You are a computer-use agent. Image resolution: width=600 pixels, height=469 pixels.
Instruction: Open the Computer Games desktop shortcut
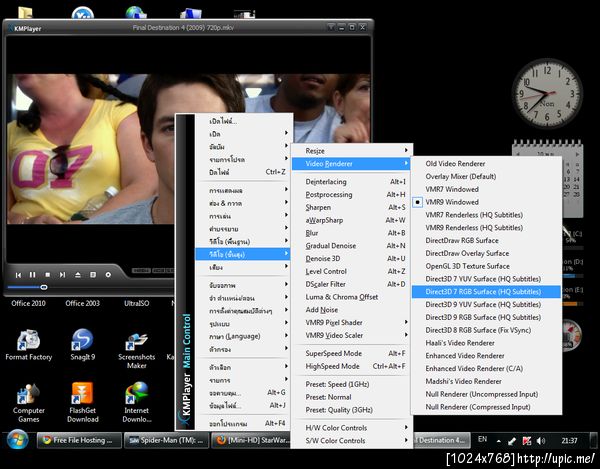click(x=28, y=402)
